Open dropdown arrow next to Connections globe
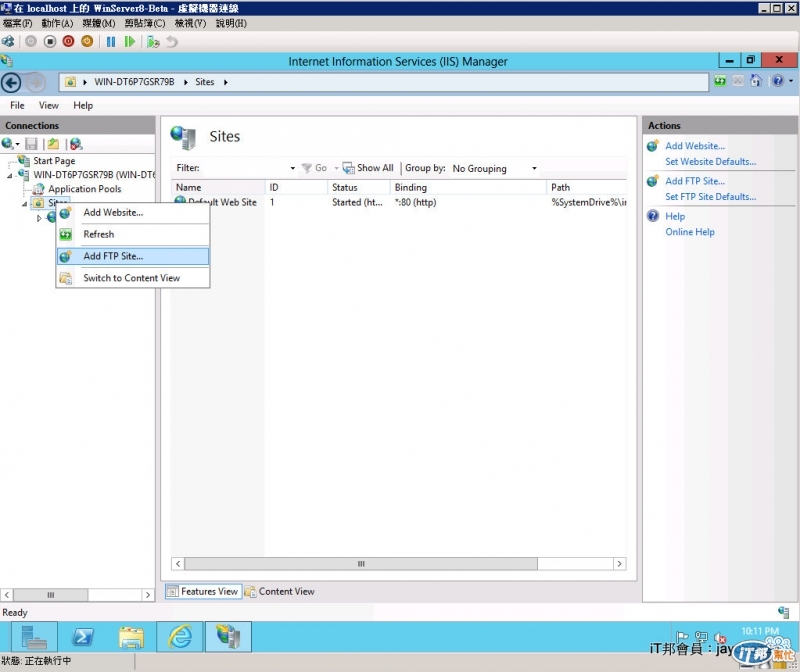Image resolution: width=800 pixels, height=672 pixels. click(17, 144)
